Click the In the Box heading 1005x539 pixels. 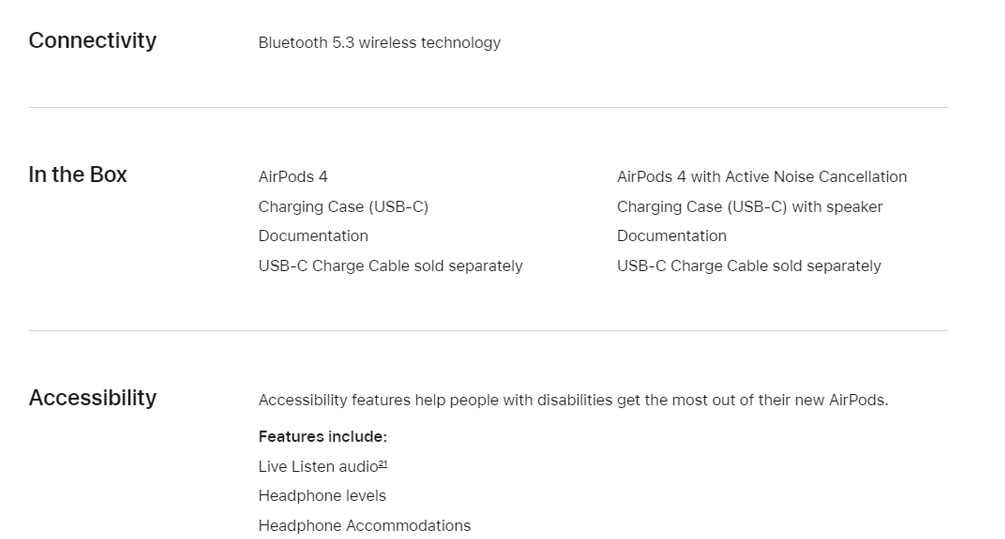click(78, 175)
